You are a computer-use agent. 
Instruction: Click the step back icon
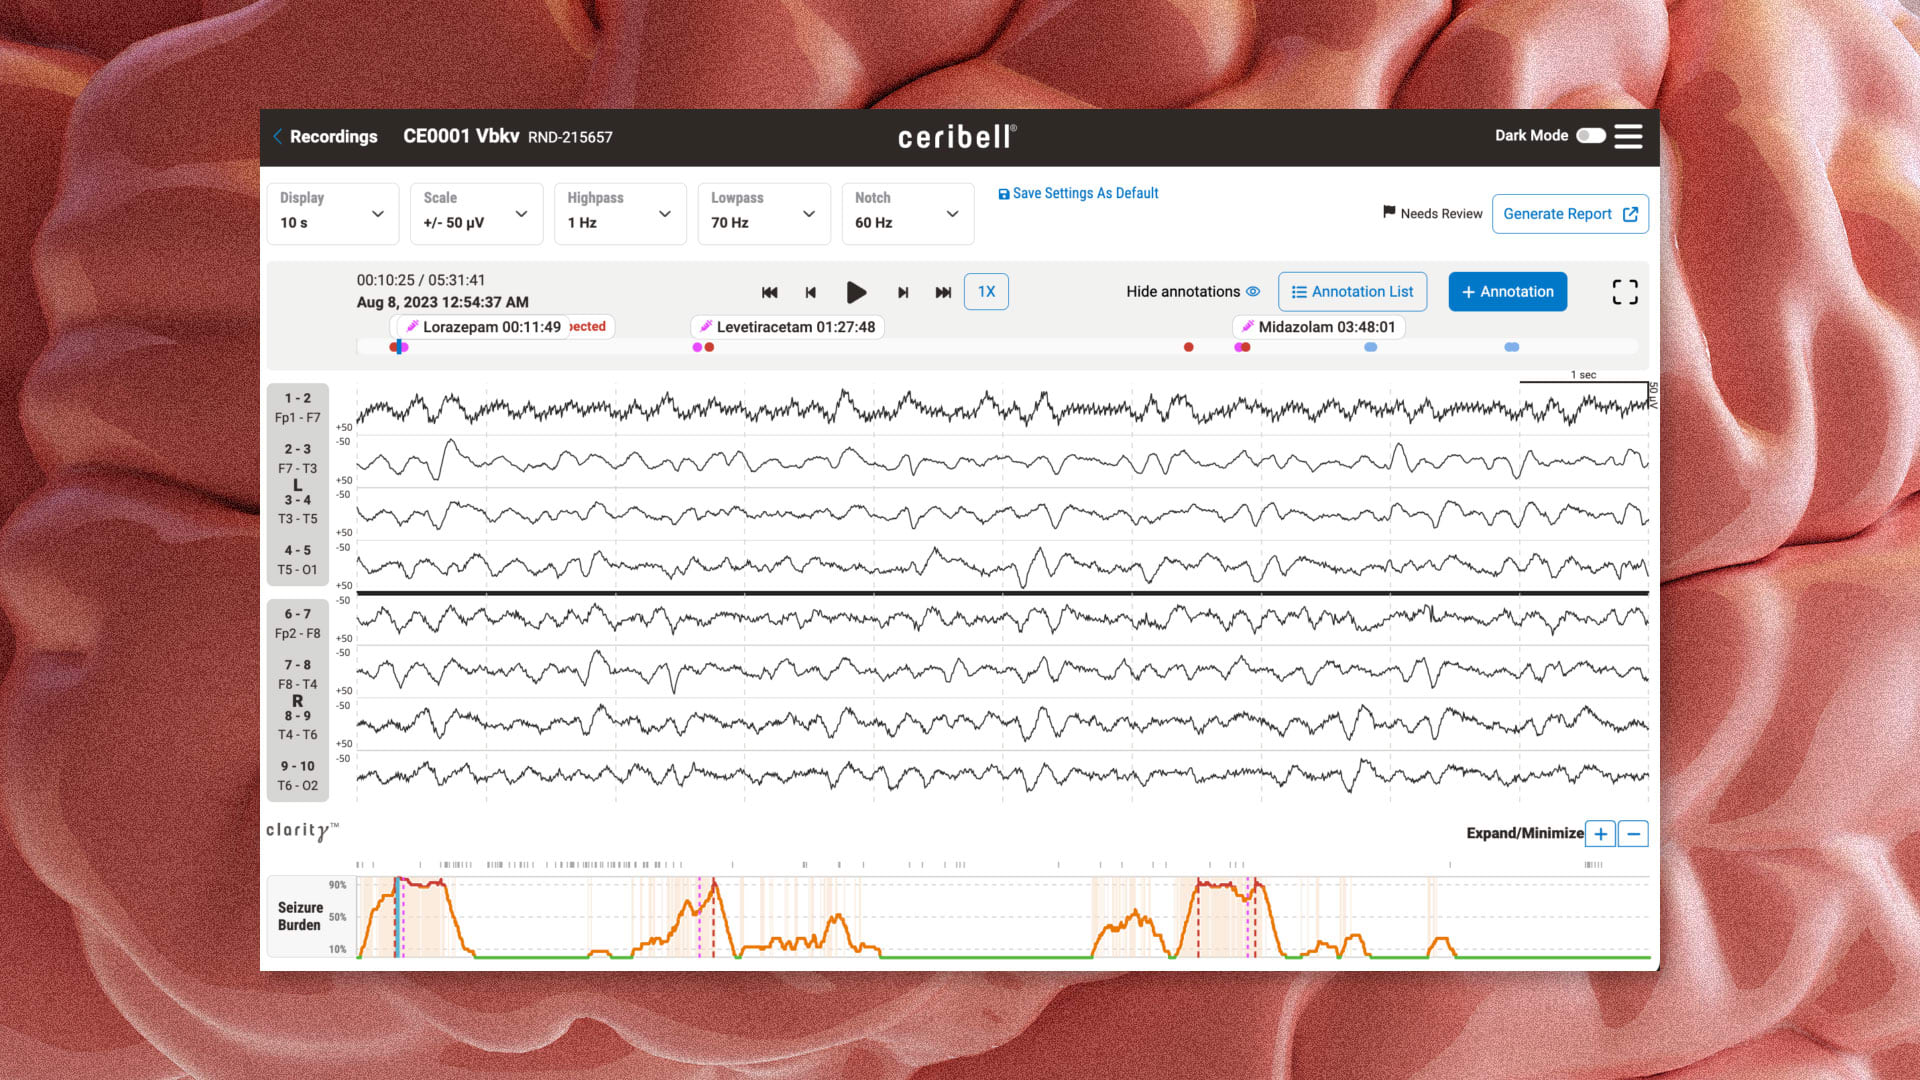point(811,291)
